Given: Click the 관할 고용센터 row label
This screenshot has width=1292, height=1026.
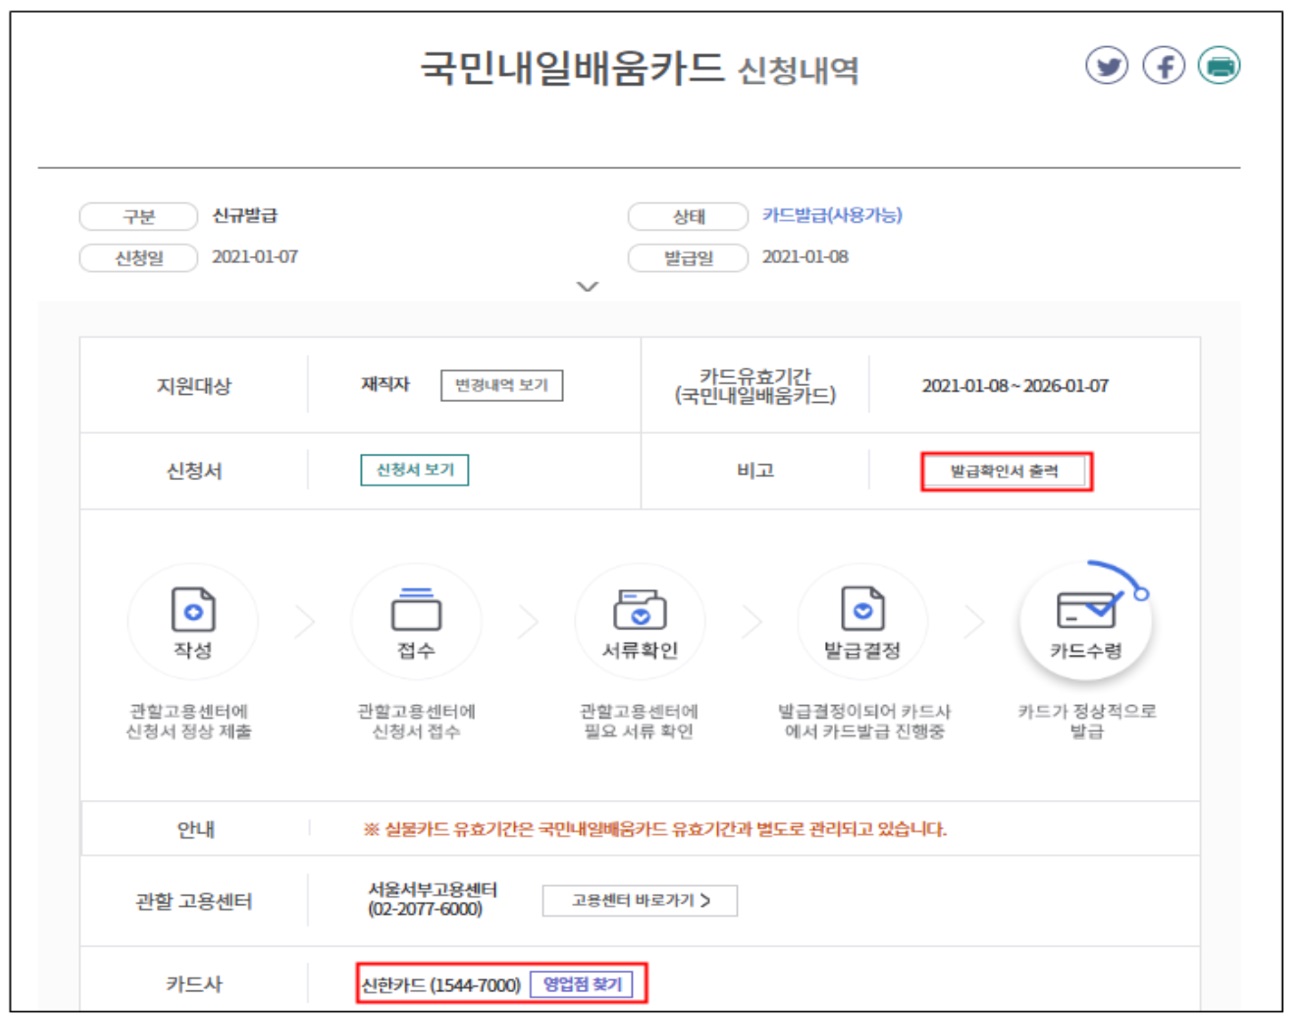Looking at the screenshot, I should coord(194,901).
